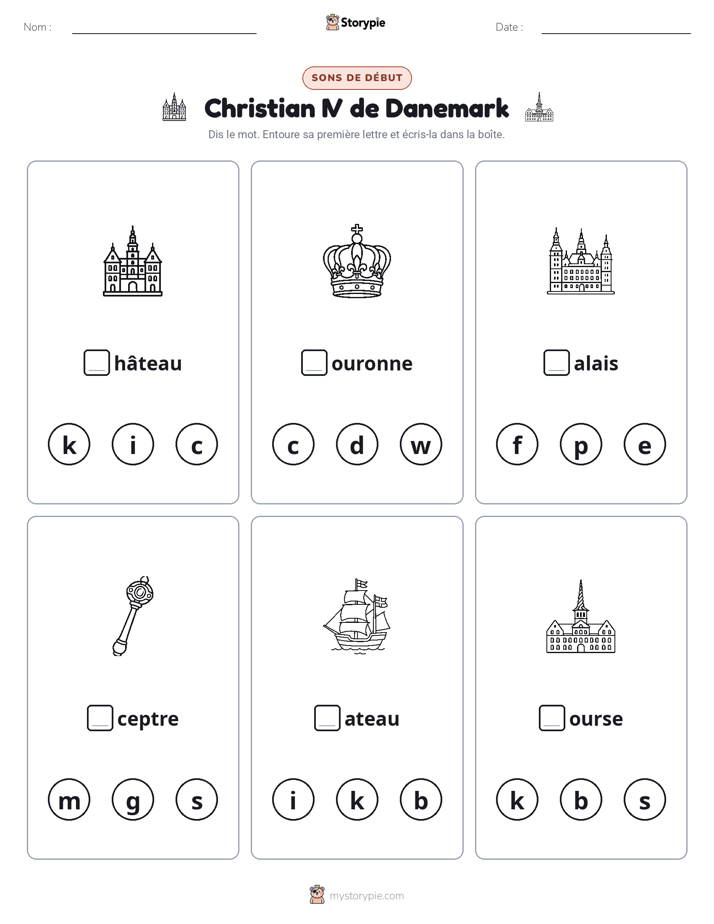The width and height of the screenshot is (714, 924).
Task: Select letter 's' circle under 'ceptre'
Action: pyautogui.click(x=197, y=800)
